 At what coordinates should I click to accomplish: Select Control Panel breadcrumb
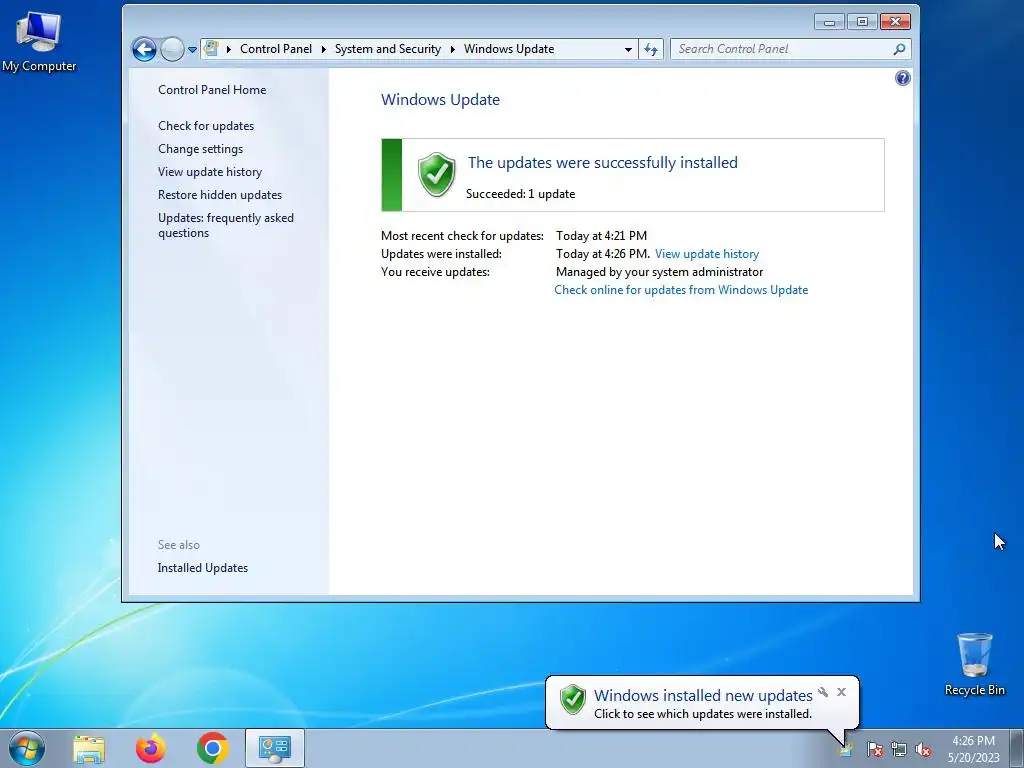coord(276,49)
